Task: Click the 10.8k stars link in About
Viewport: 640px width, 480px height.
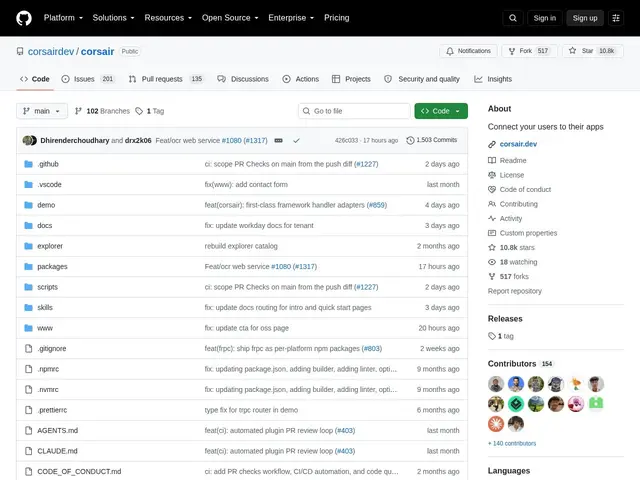Action: [517, 247]
